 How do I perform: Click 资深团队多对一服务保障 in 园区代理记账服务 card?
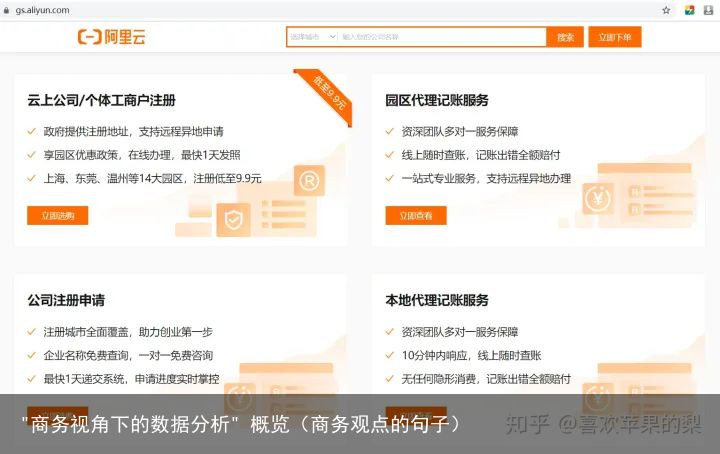tap(460, 132)
